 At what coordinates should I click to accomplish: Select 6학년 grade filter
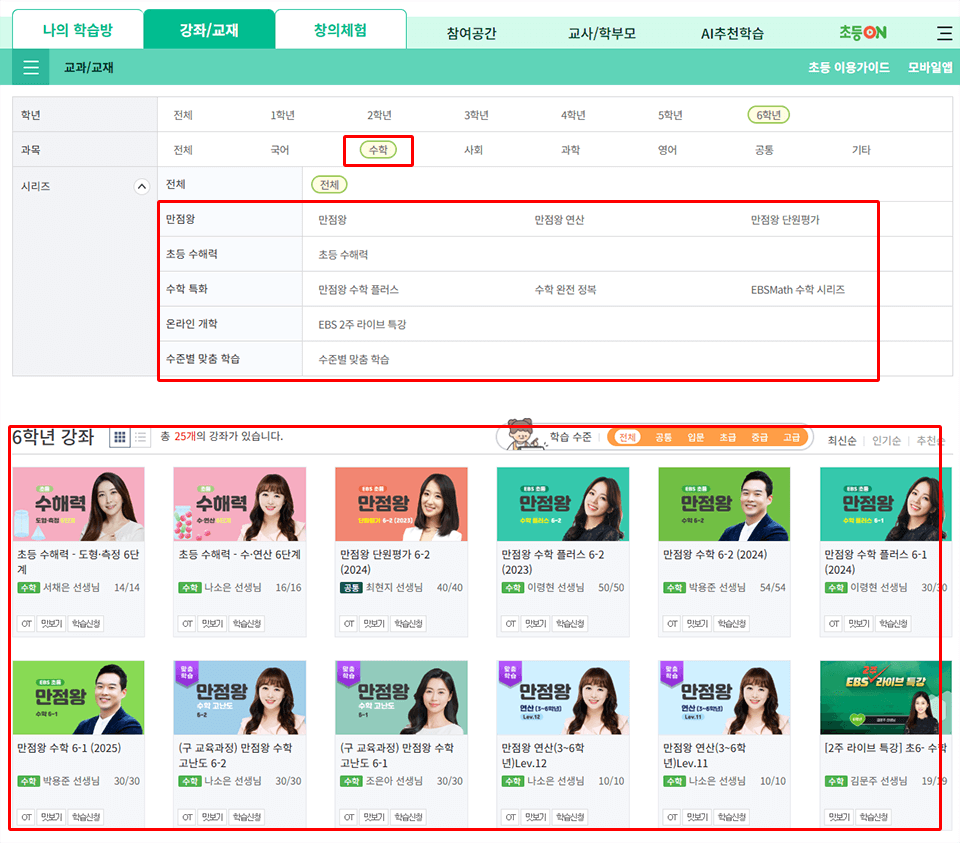click(x=768, y=115)
